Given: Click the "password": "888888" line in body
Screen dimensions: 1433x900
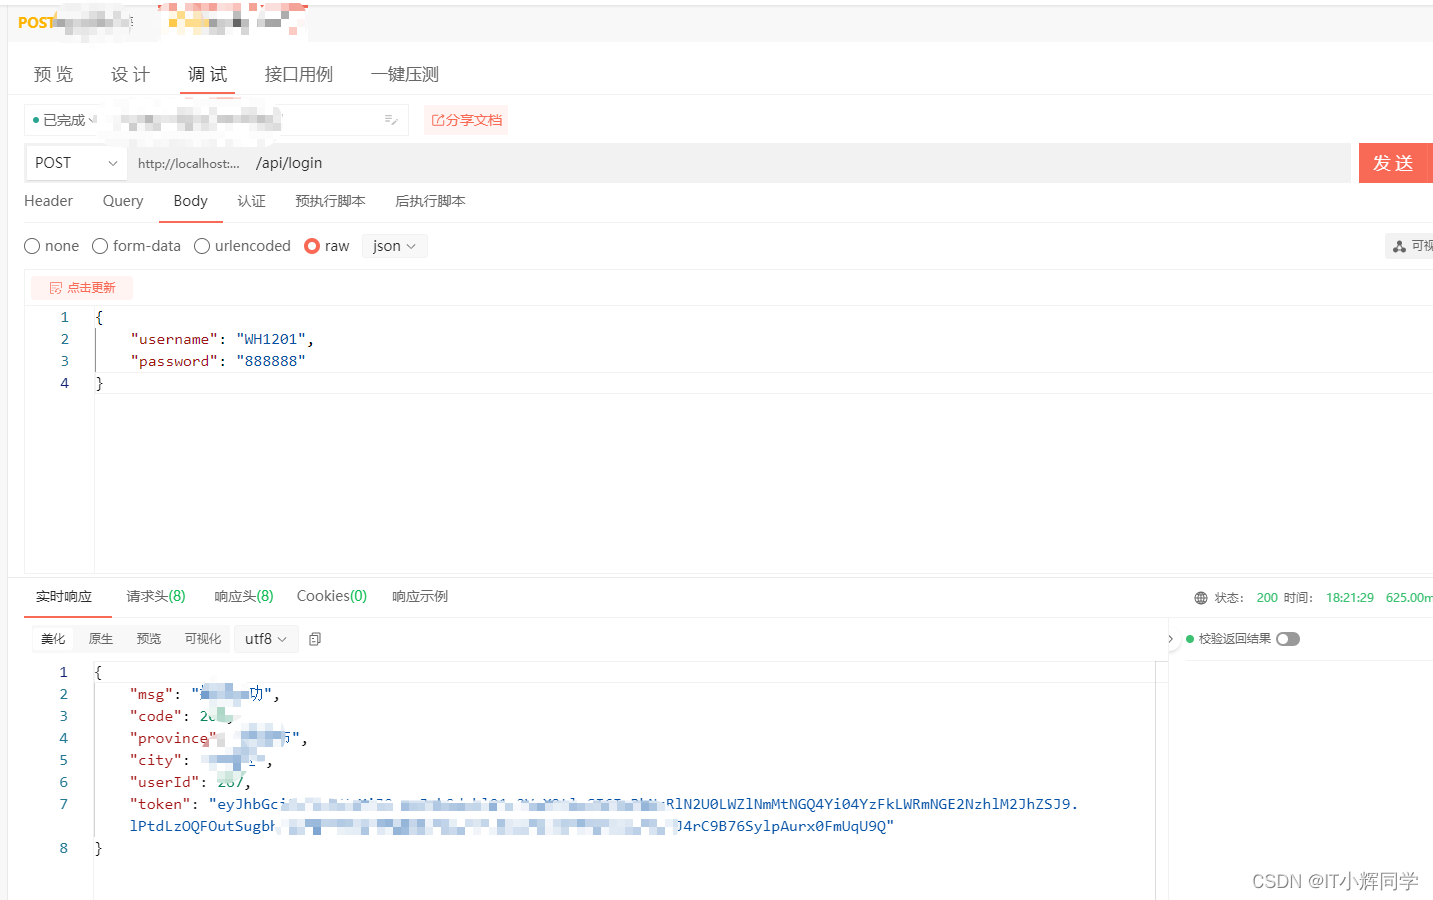Looking at the screenshot, I should point(218,361).
